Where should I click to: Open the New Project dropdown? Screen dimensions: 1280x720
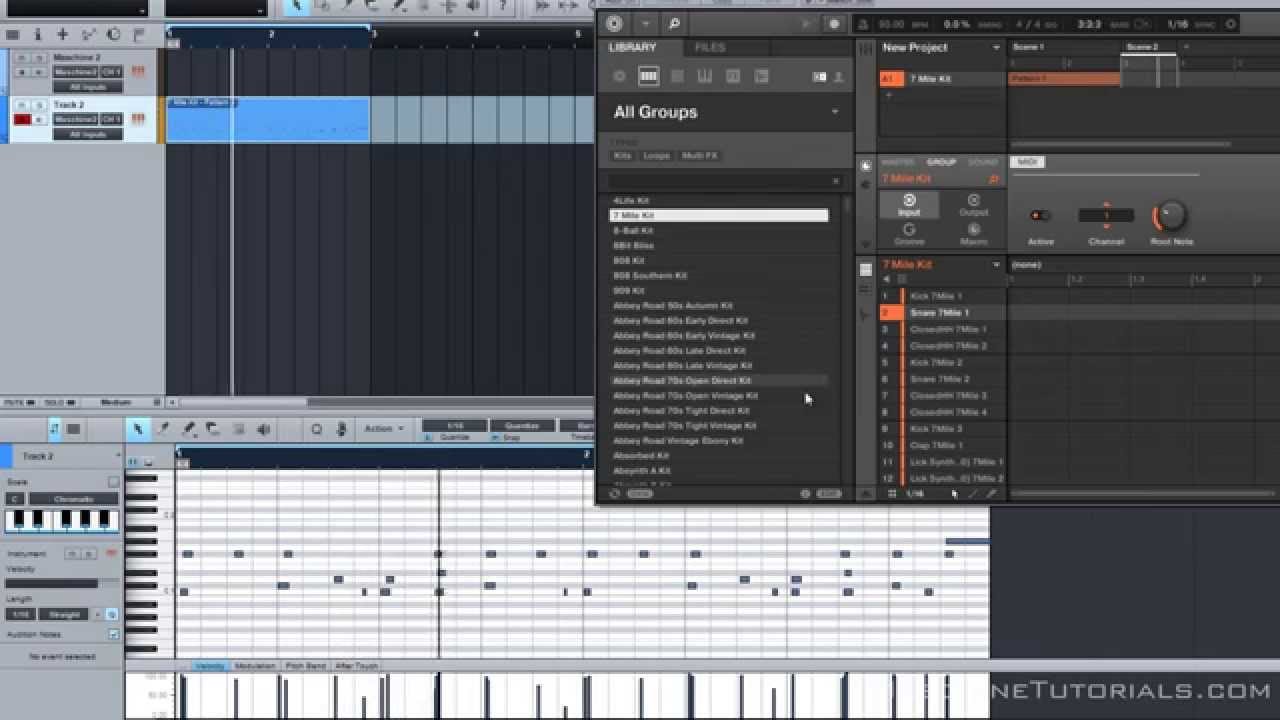coord(996,48)
